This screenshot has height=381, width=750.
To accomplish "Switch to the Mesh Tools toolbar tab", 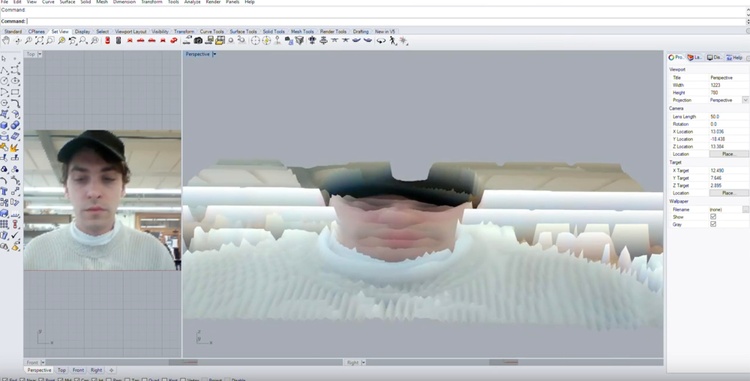I will 302,32.
